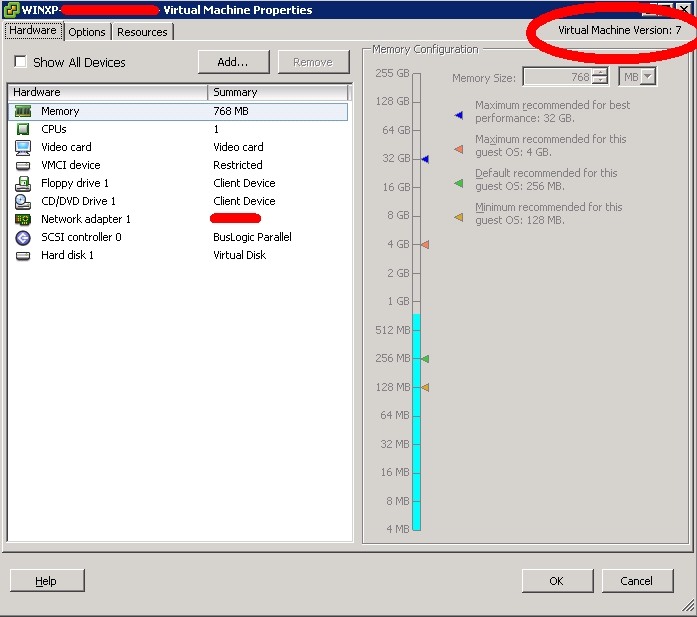The image size is (697, 617).
Task: Click the Help button
Action: tap(46, 581)
